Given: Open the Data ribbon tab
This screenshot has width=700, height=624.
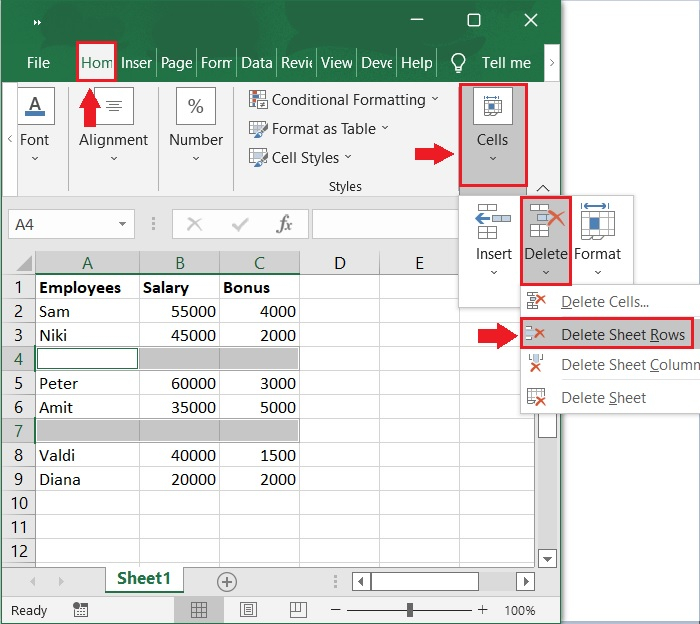Looking at the screenshot, I should (x=257, y=62).
